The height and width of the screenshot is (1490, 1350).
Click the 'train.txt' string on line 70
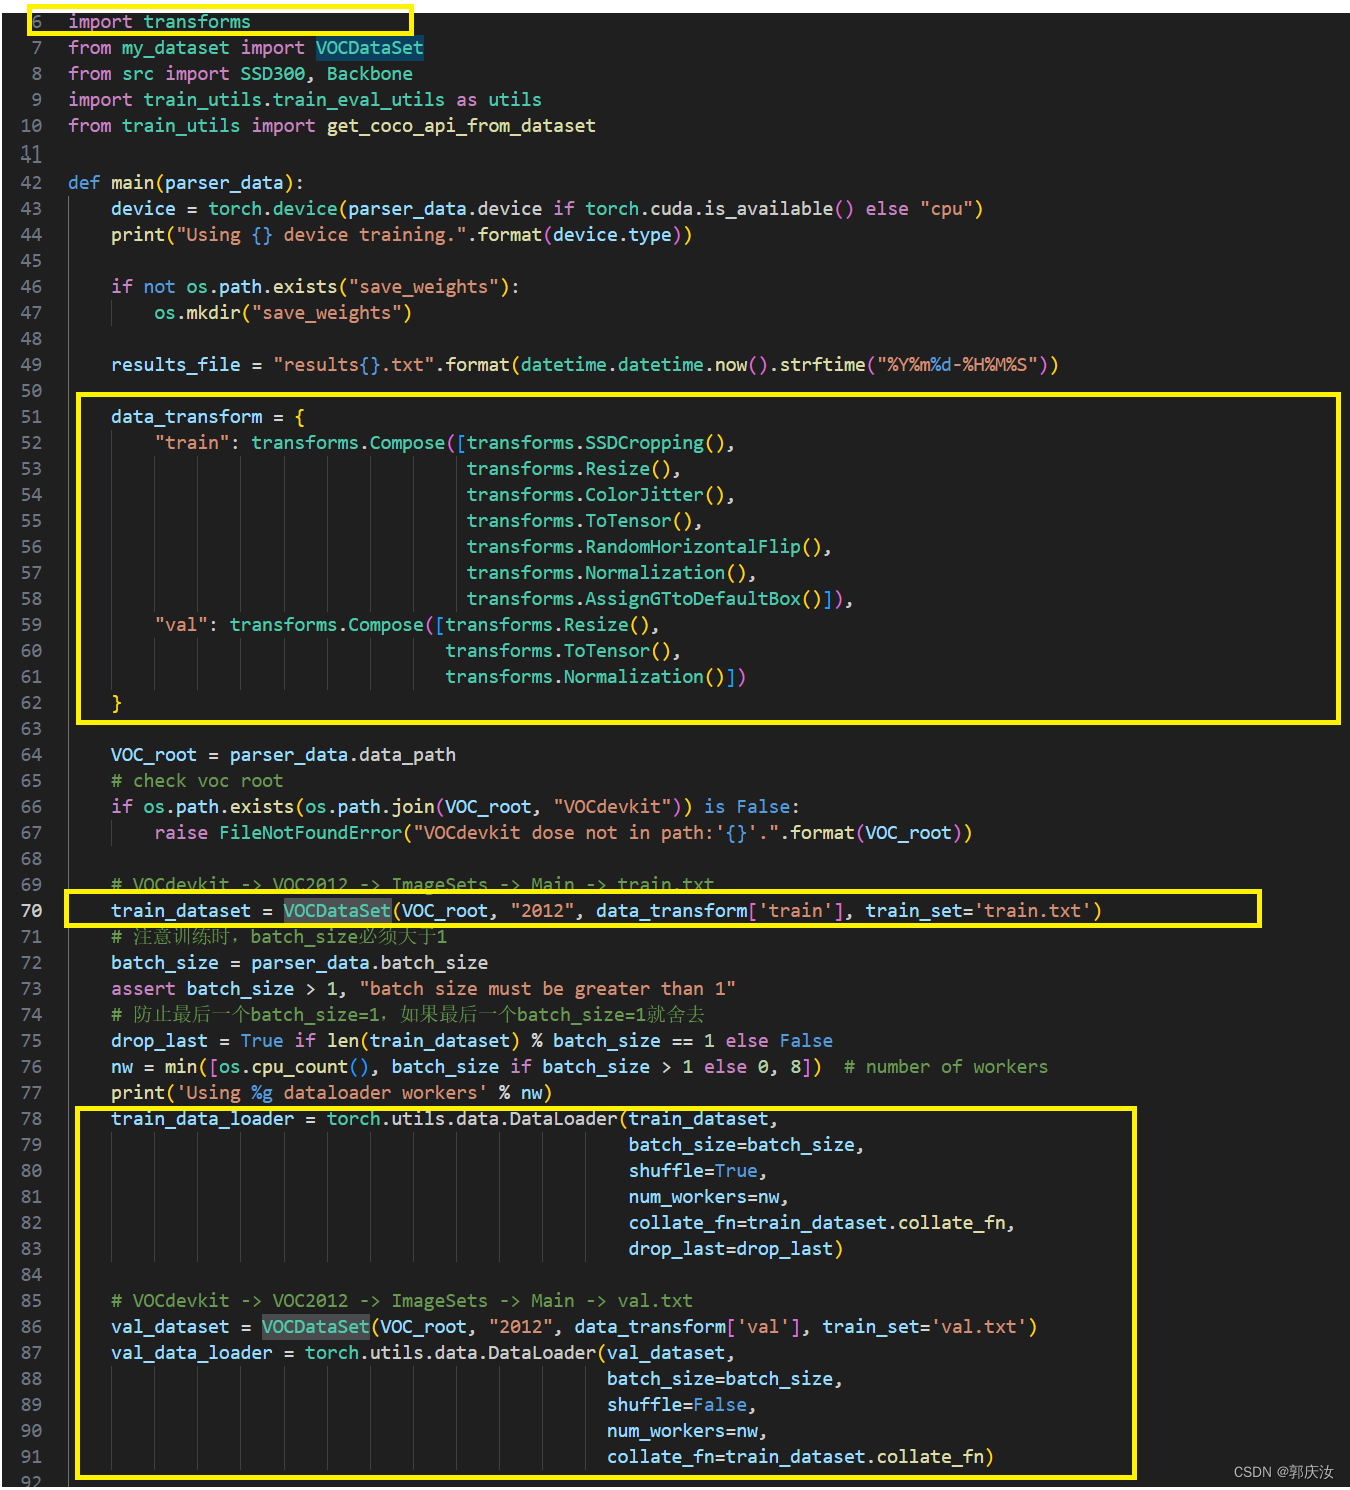[1032, 911]
